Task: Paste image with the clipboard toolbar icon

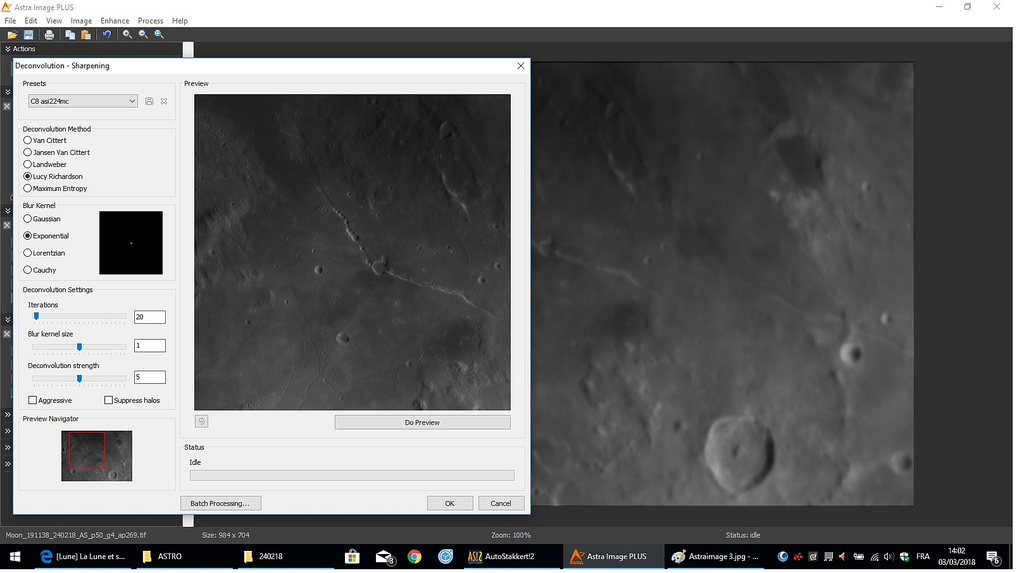Action: coord(86,35)
